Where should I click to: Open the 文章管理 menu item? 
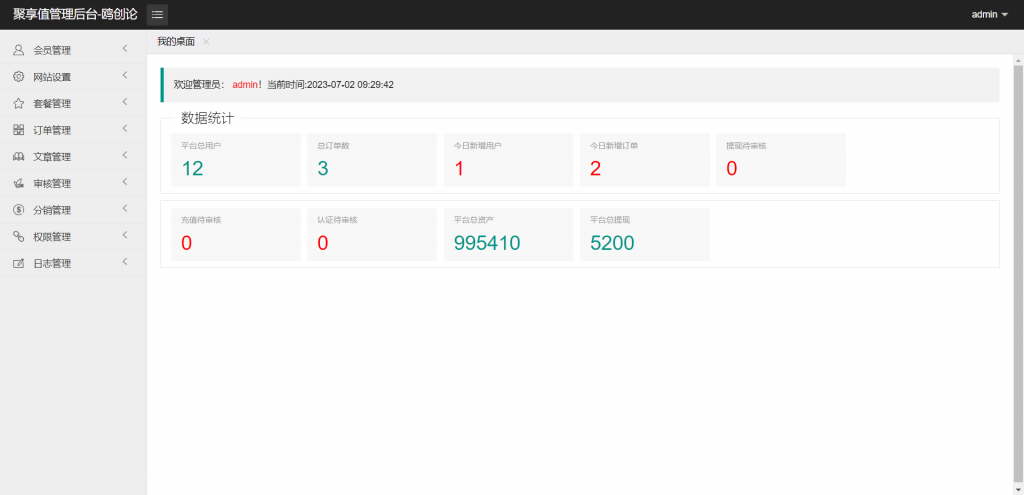coord(73,157)
